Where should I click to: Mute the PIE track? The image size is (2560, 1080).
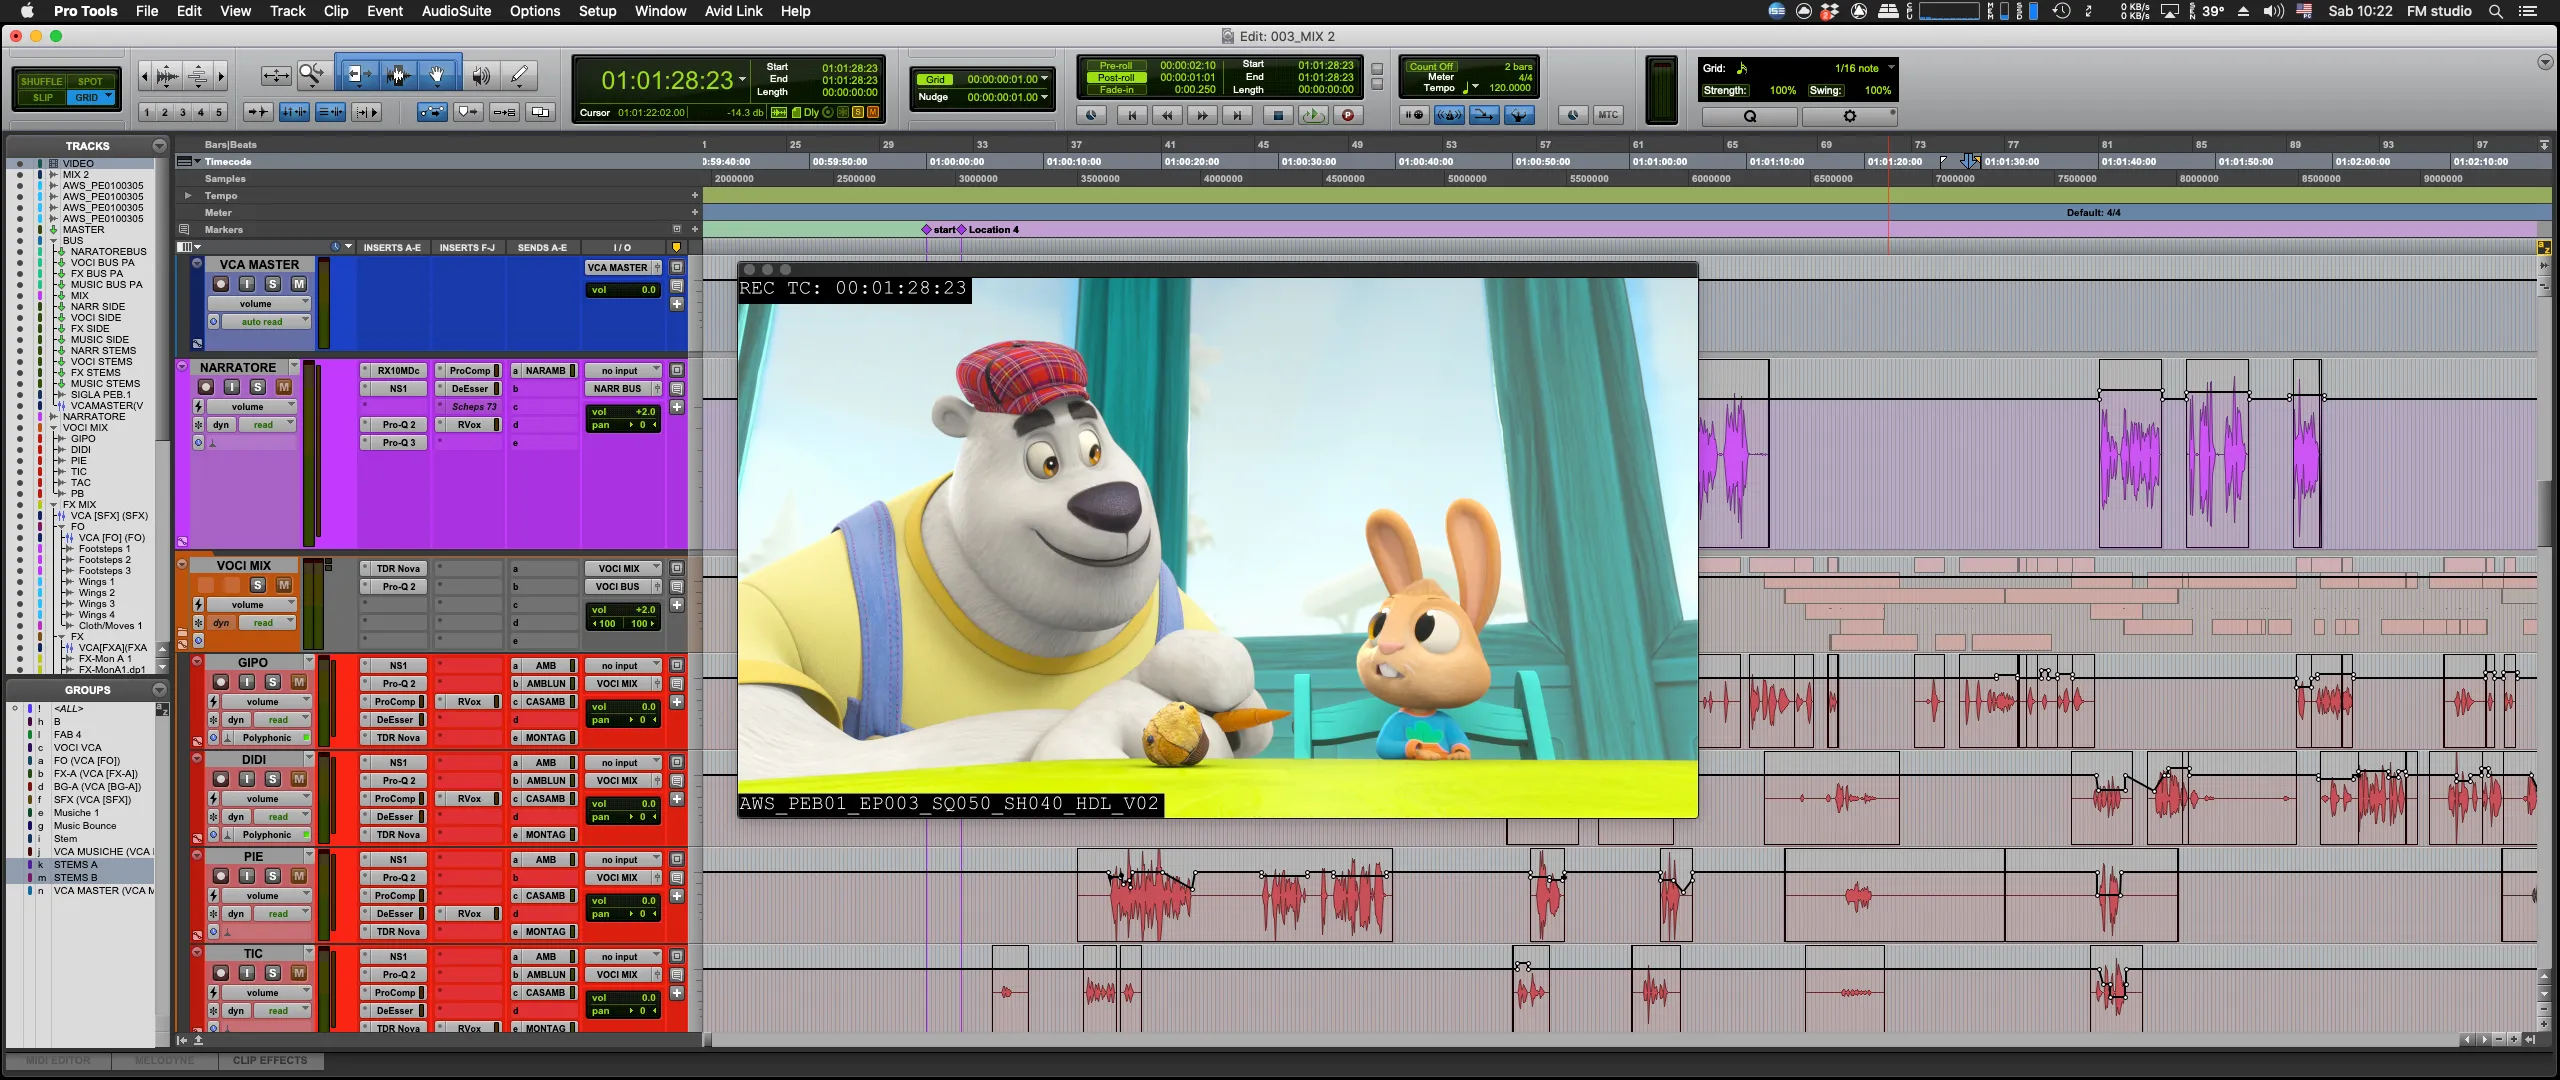pyautogui.click(x=299, y=876)
